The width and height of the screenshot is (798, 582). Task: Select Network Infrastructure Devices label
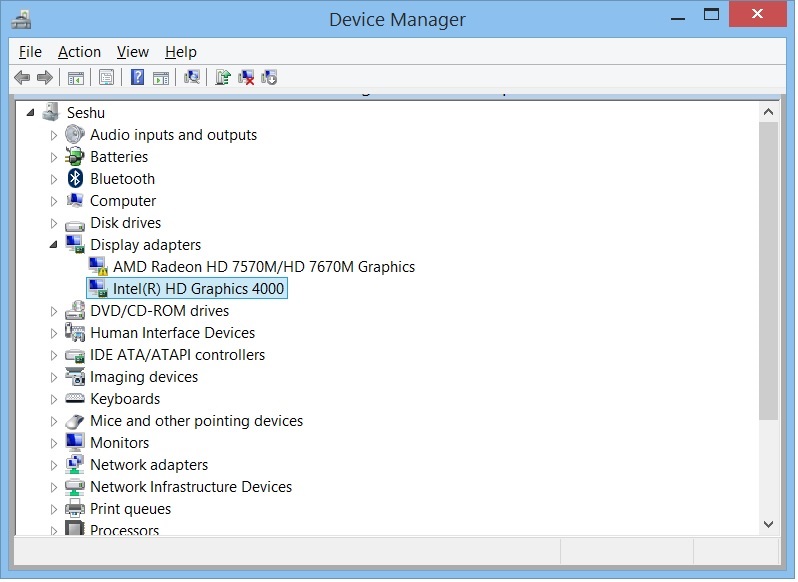191,486
